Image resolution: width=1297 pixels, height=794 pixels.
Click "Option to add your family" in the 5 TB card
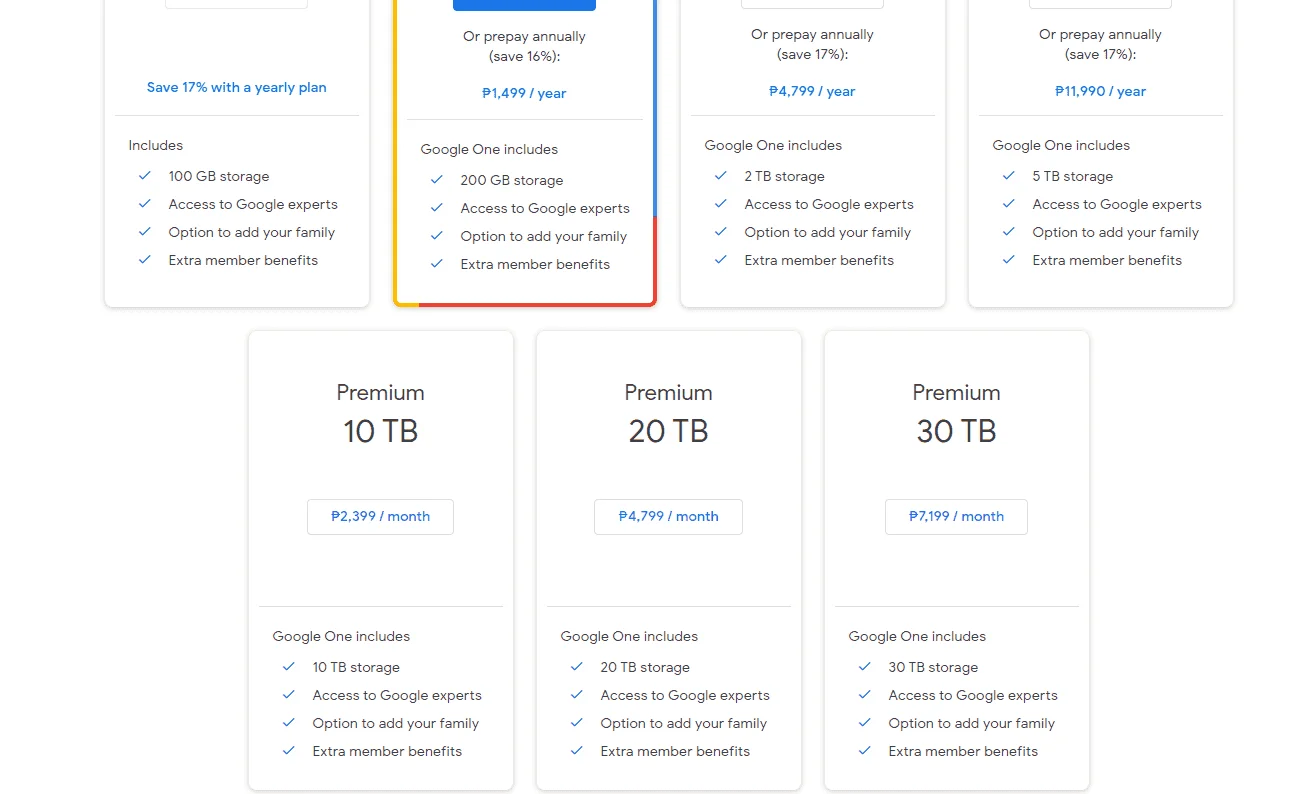click(1115, 232)
